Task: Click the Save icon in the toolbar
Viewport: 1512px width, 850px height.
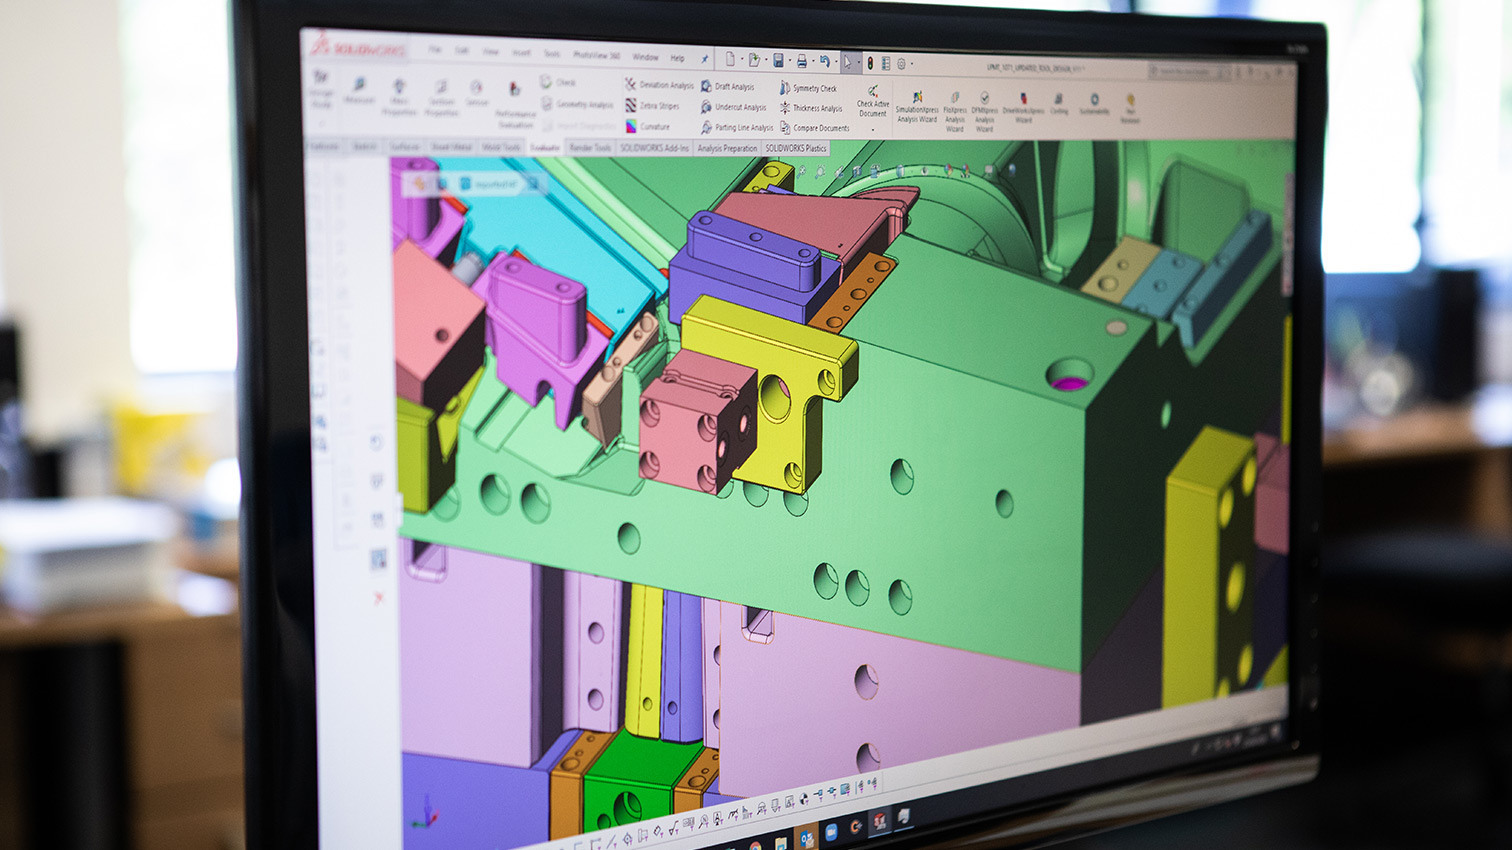Action: pyautogui.click(x=778, y=61)
